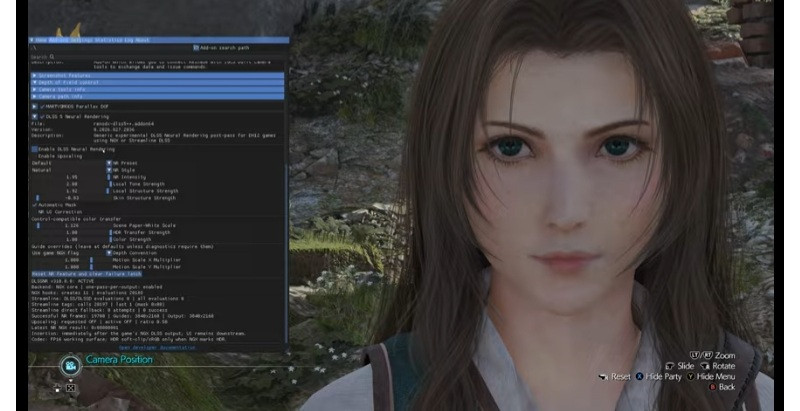Click Reset NR feature and clear failure latch
This screenshot has height=411, width=800.
pos(87,274)
